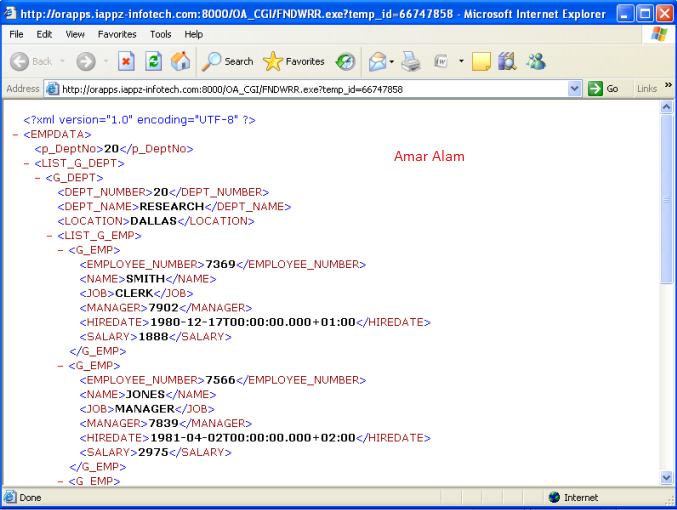Screen dimensions: 677x510
Task: Click the hiredate 1981-04-02 value
Action: click(253, 438)
